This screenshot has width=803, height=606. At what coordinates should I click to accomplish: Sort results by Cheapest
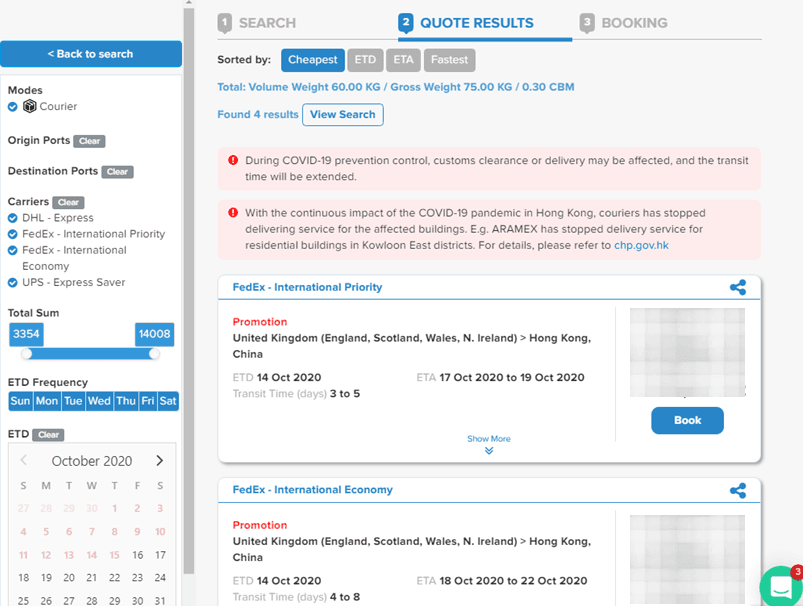[312, 60]
